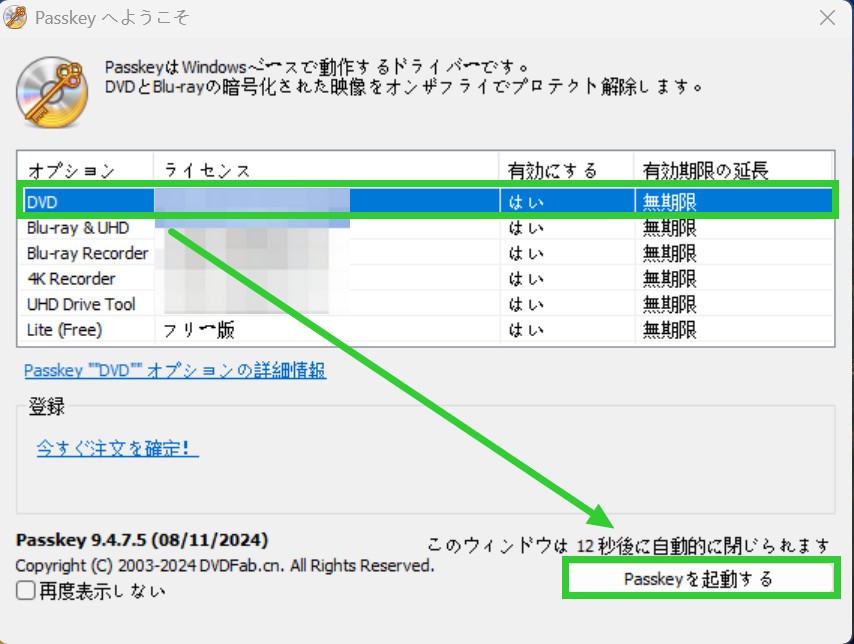Close the Passkey welcome window
The width and height of the screenshot is (854, 644).
coord(827,18)
